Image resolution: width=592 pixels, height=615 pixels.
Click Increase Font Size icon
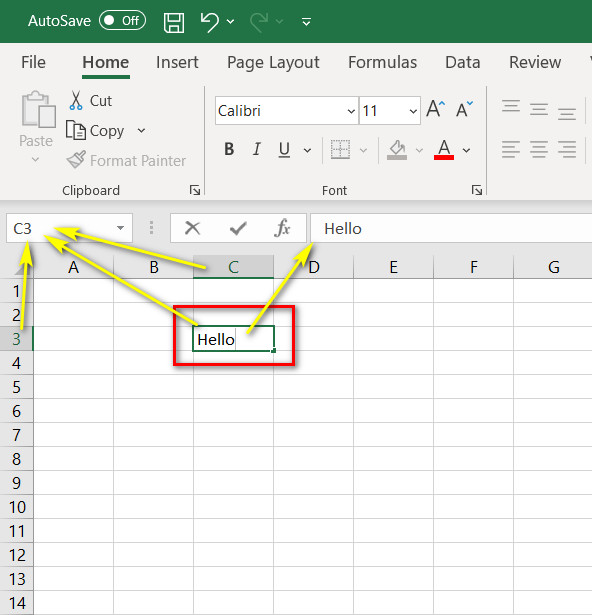[x=435, y=109]
